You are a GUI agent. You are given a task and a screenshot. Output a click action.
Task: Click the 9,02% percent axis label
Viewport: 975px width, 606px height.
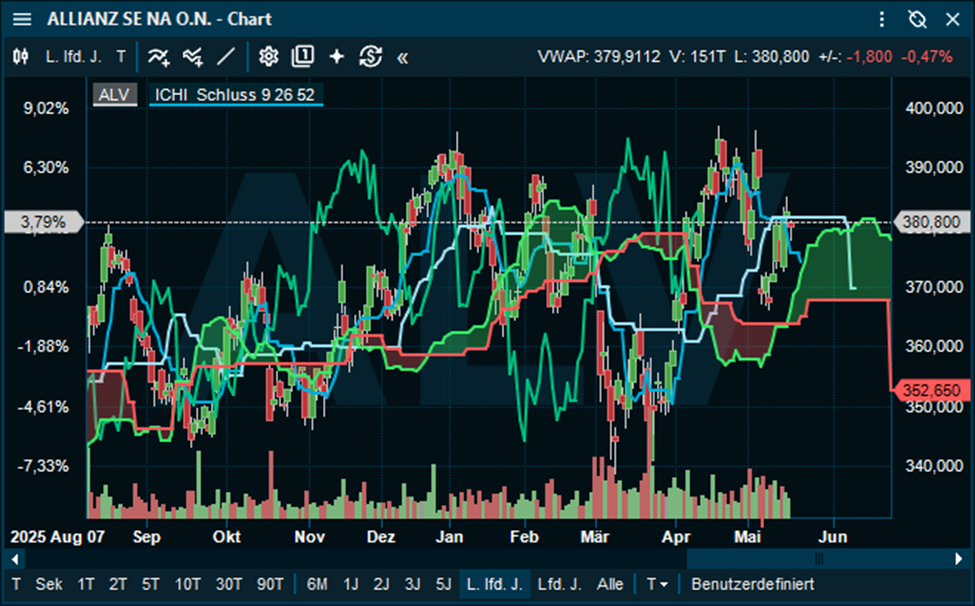(46, 108)
